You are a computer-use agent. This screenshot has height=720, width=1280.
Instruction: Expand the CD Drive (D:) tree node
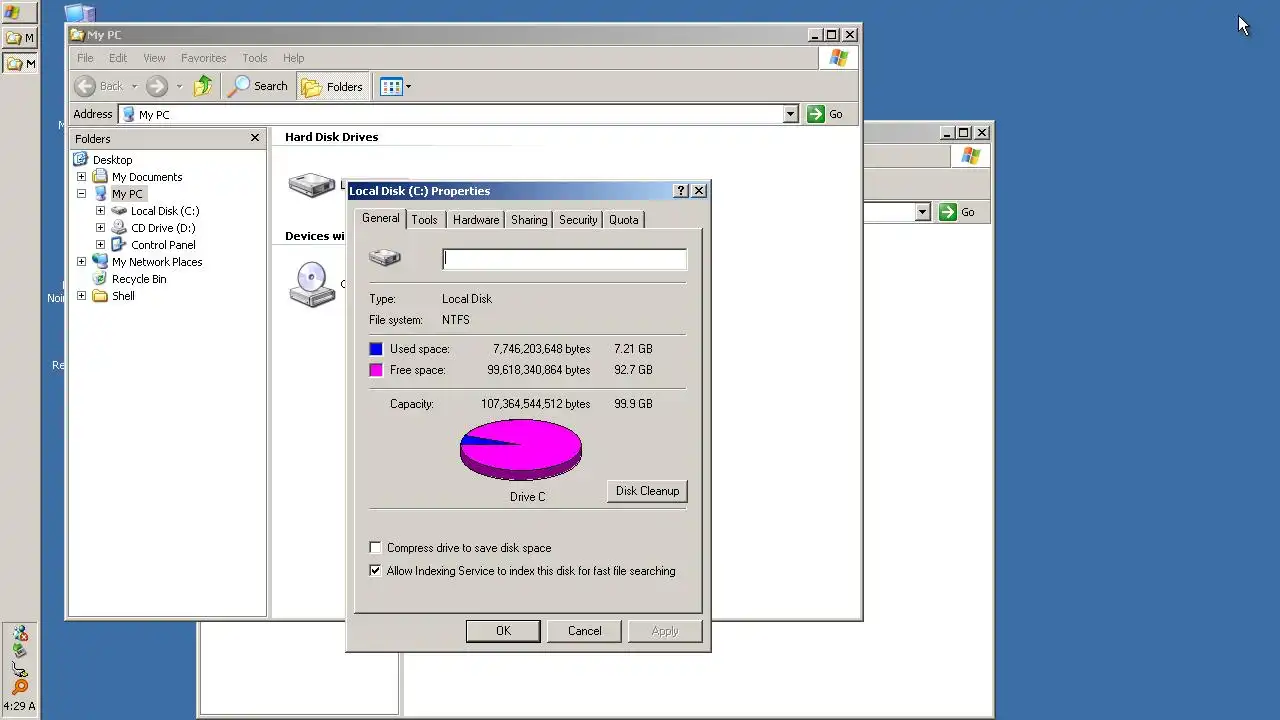(x=100, y=228)
